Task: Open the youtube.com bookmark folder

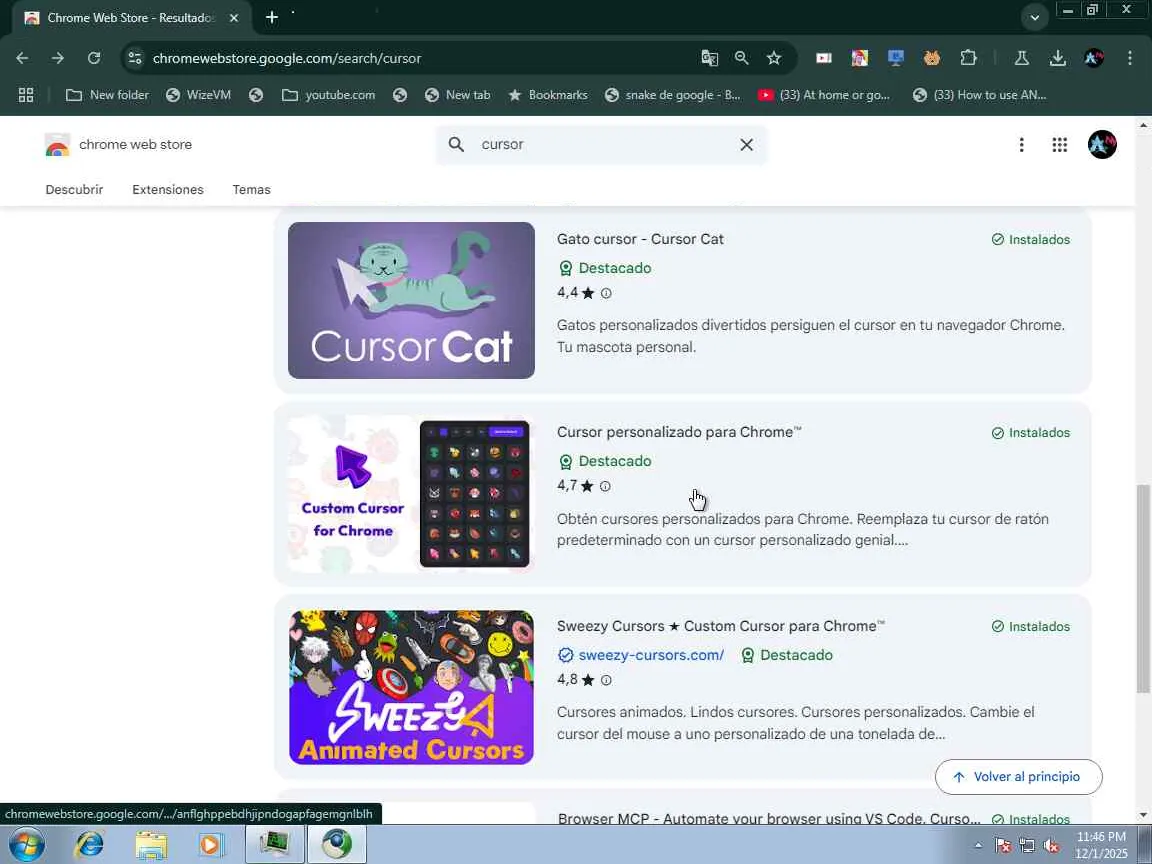Action: point(328,95)
